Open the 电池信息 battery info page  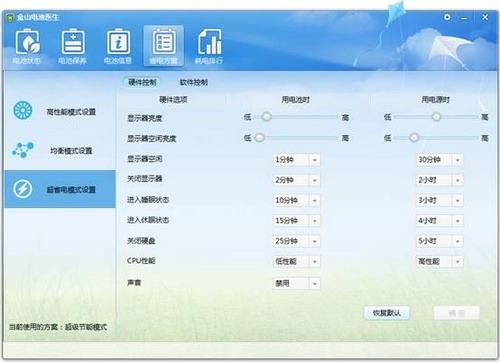pyautogui.click(x=118, y=46)
